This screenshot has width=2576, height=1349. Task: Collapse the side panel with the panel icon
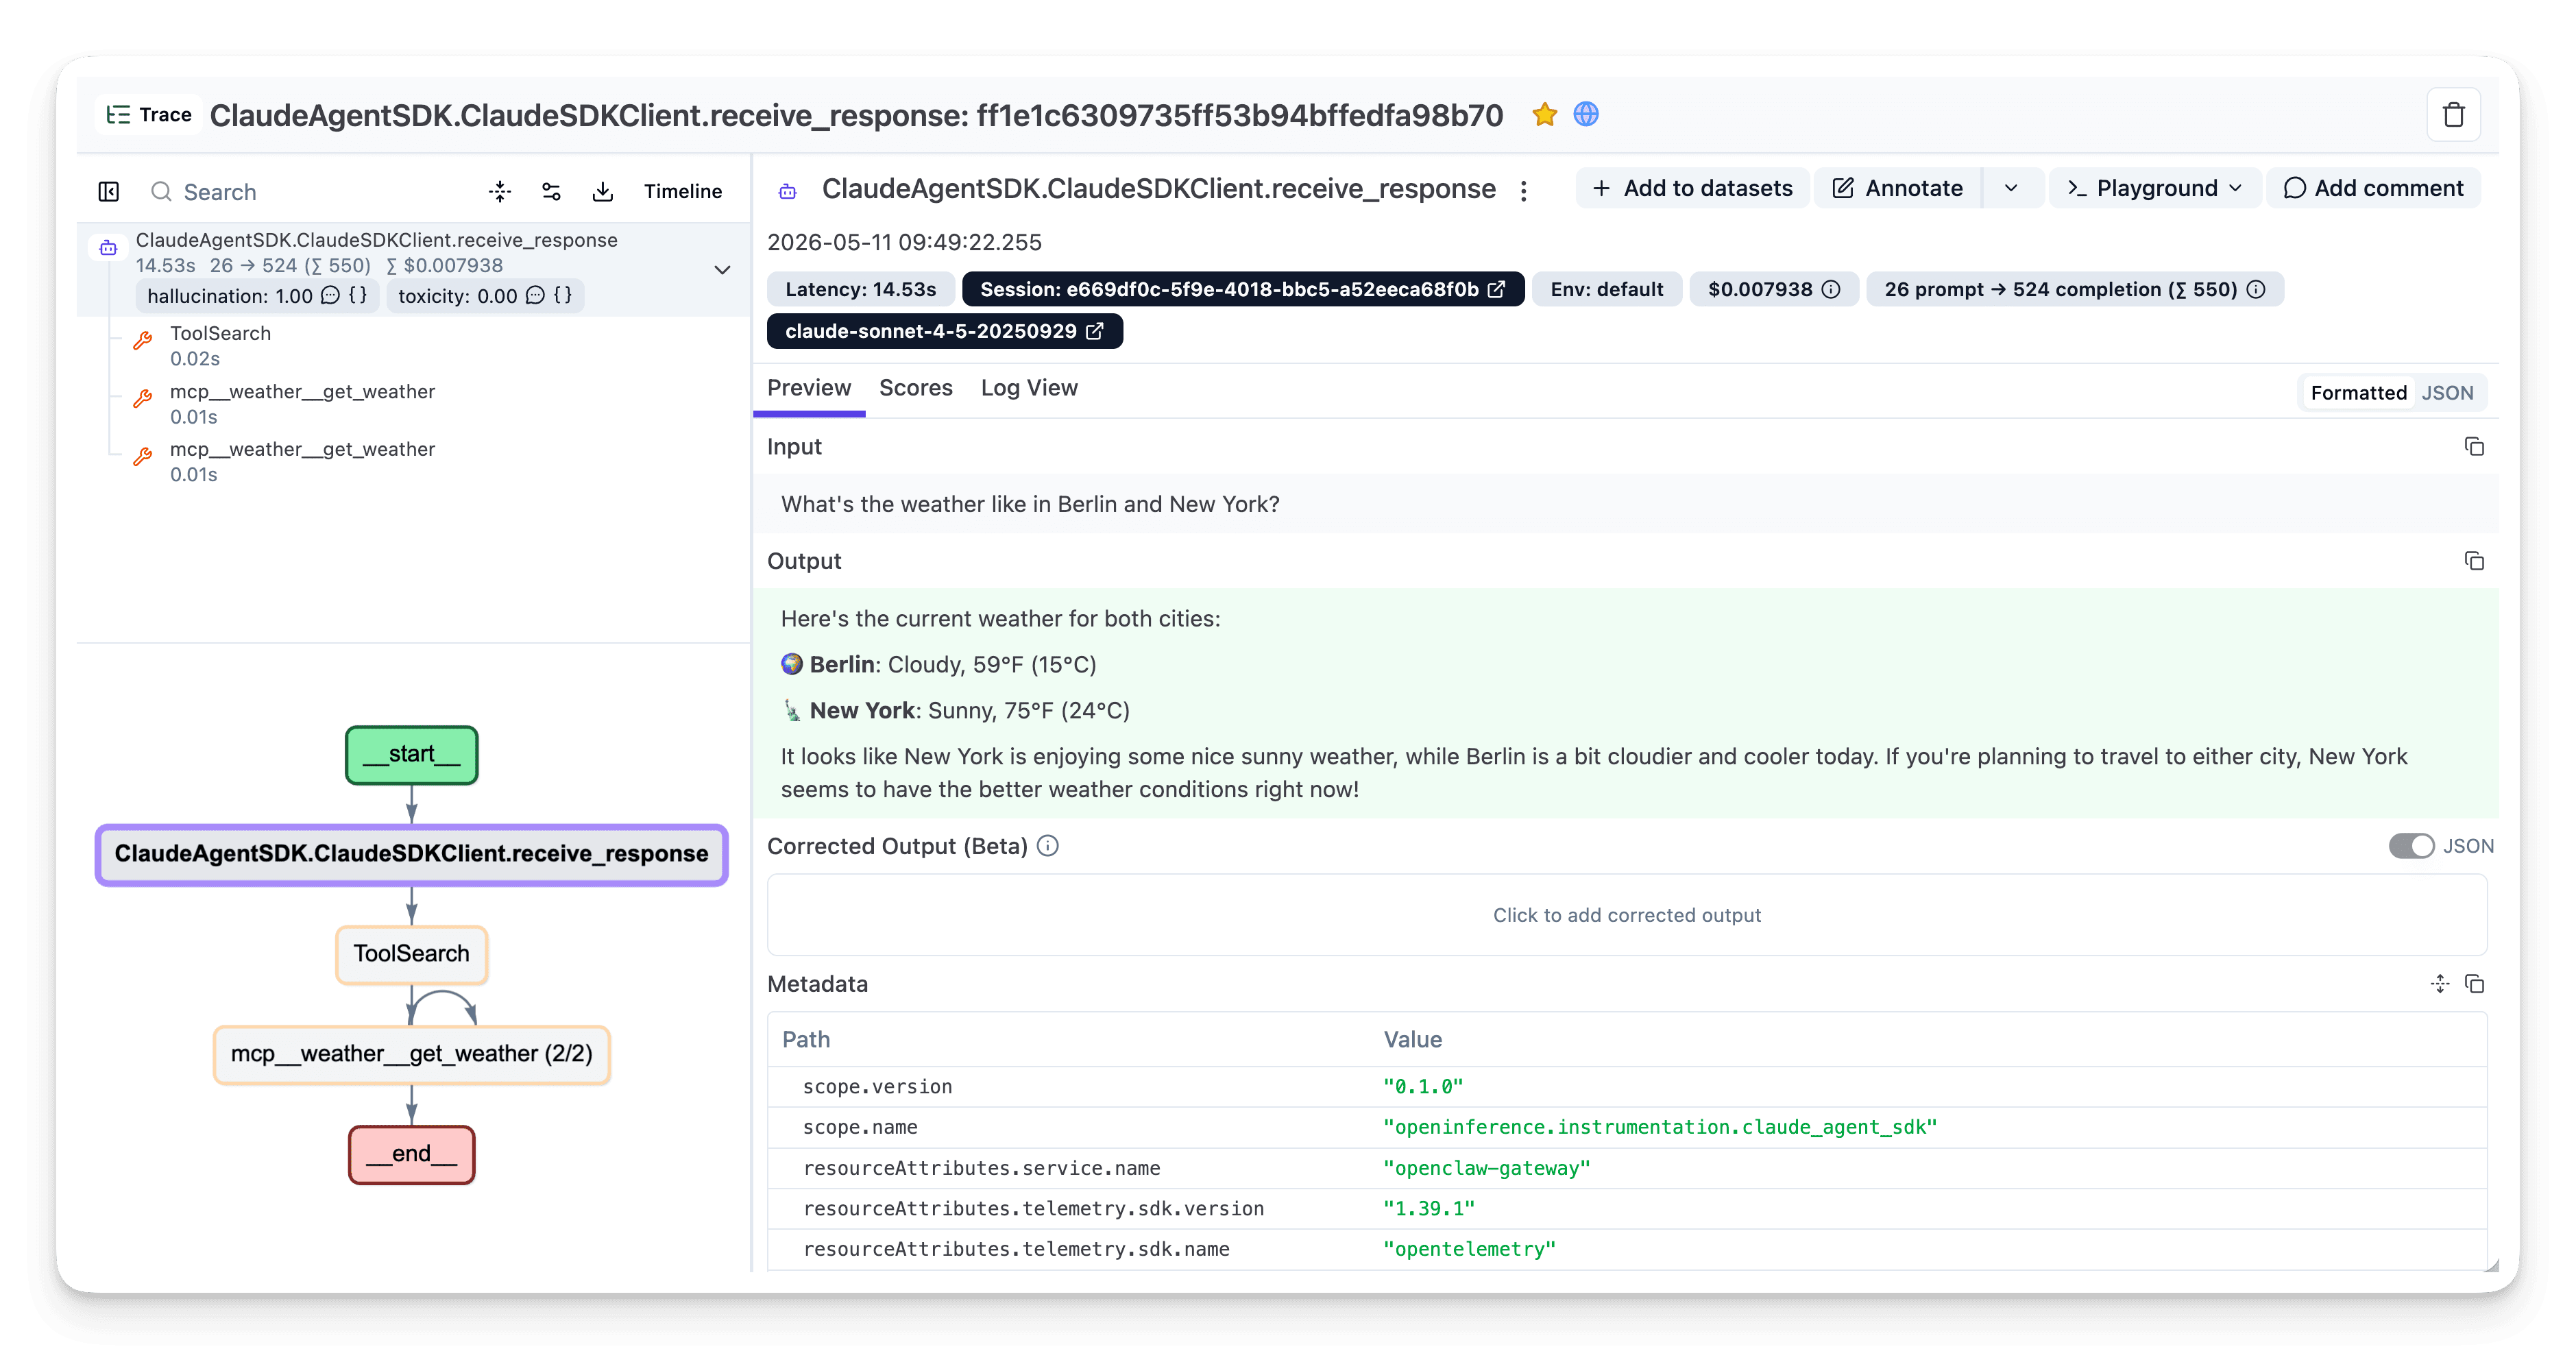coord(109,191)
